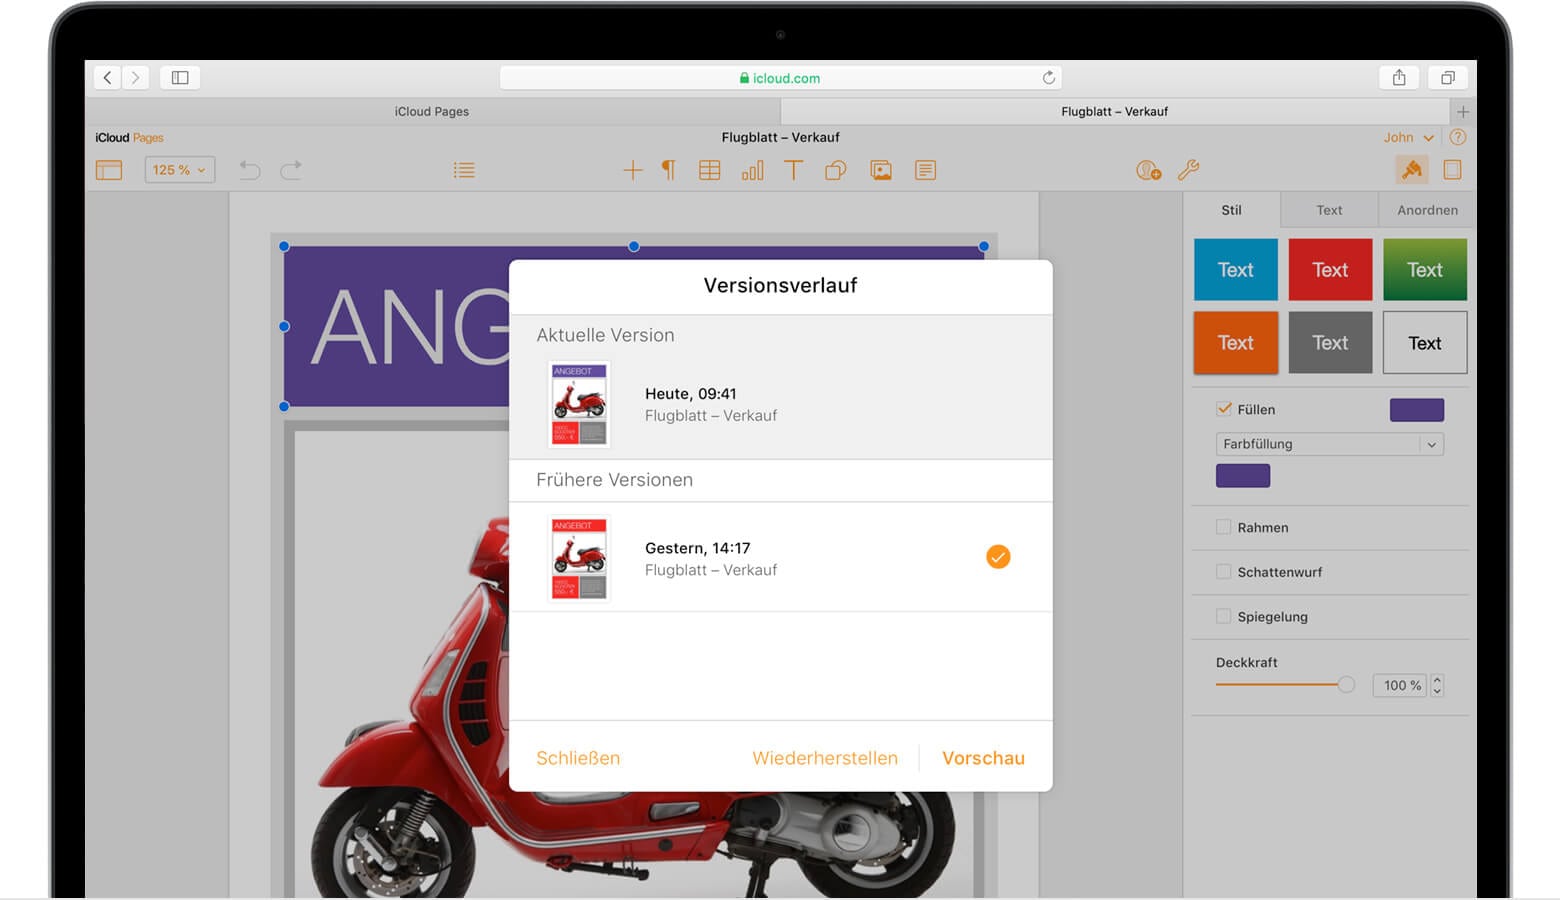Switch to the iCloud Pages browser tab
Screen dimensions: 1560x900
pos(432,111)
